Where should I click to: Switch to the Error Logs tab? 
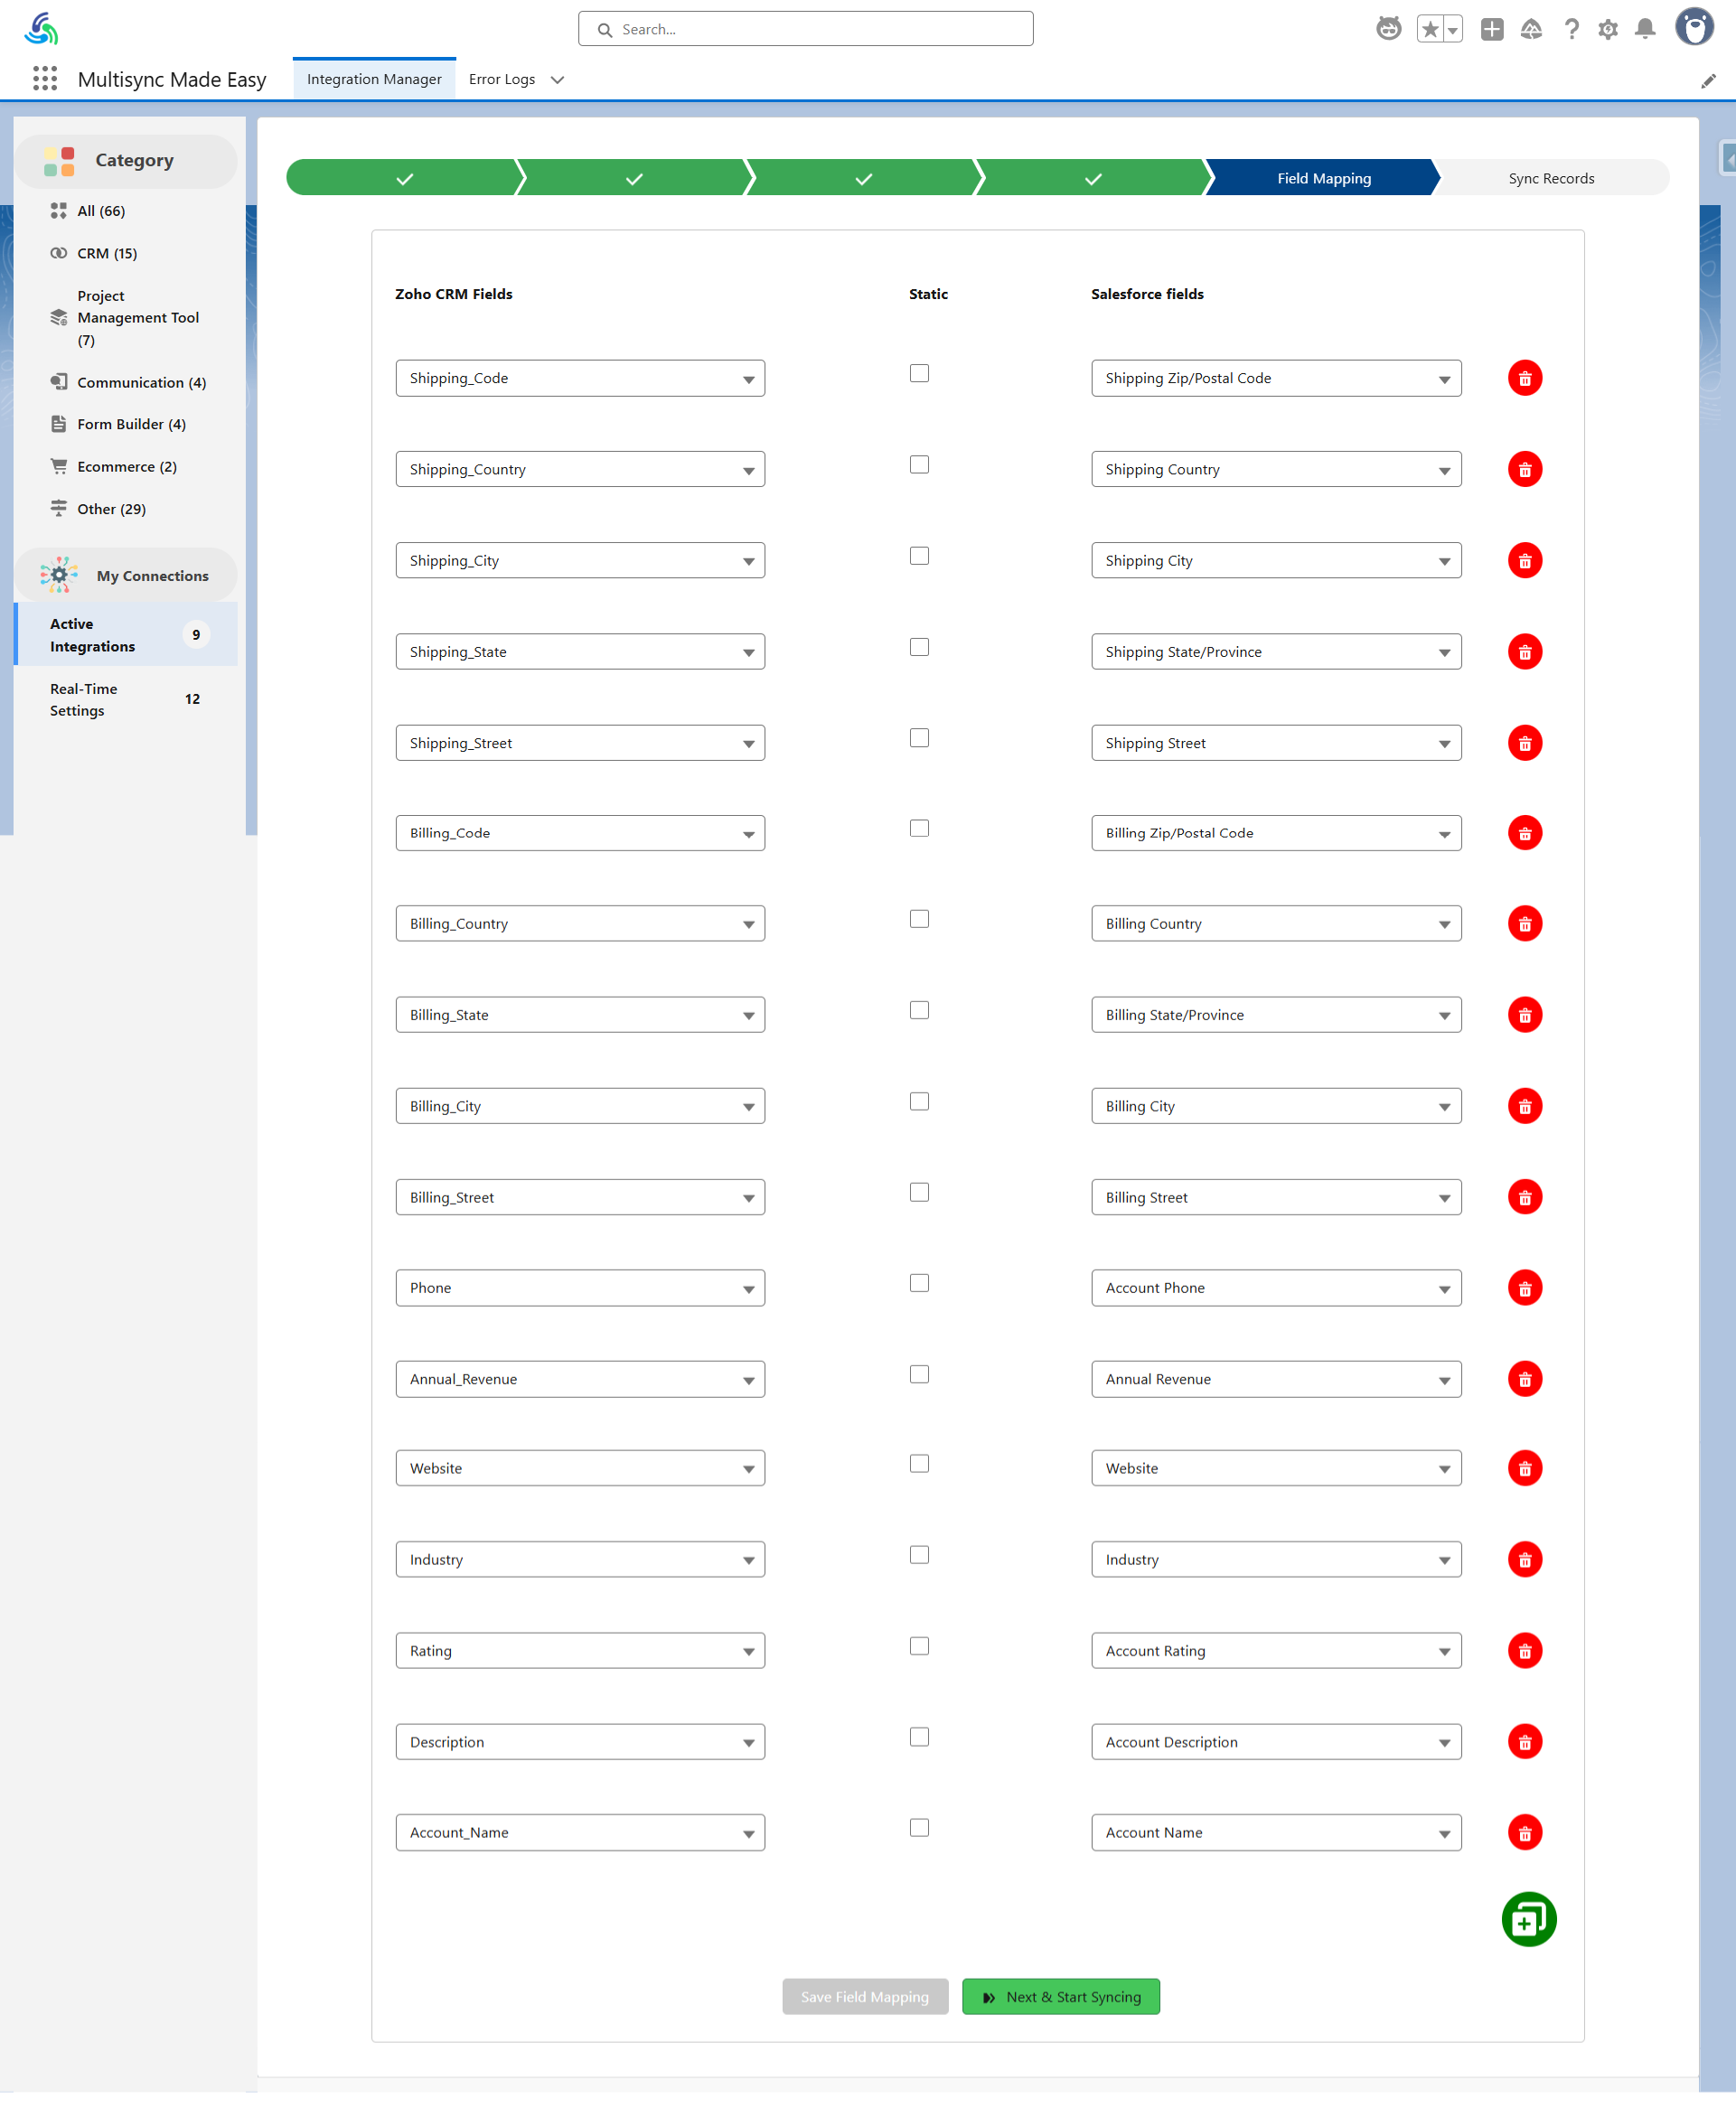(502, 79)
